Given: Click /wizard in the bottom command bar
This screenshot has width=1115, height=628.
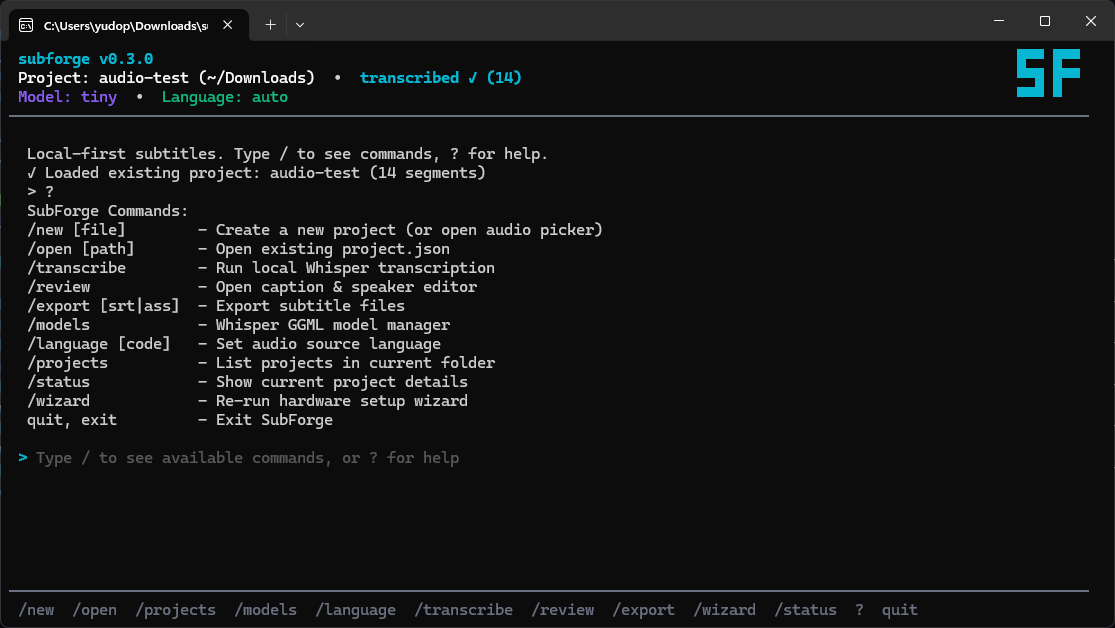Looking at the screenshot, I should (x=725, y=610).
